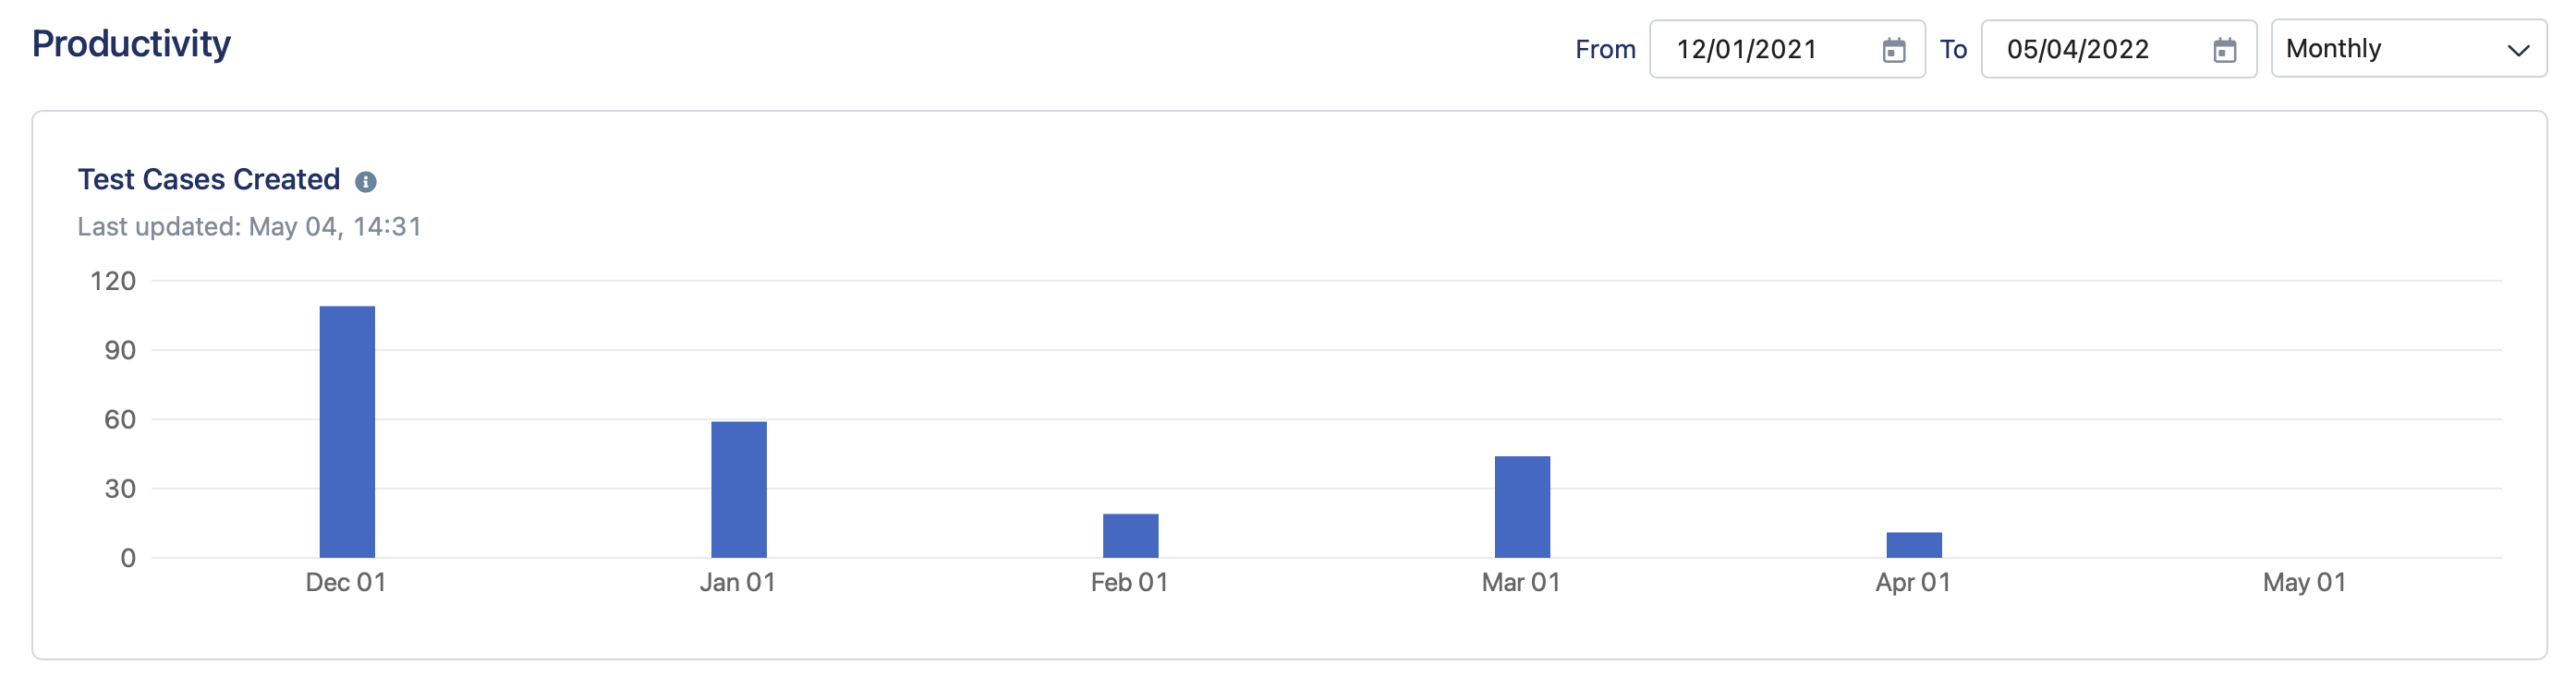Click the Productivity heading
Screen dimensions: 2576x689
(x=131, y=44)
